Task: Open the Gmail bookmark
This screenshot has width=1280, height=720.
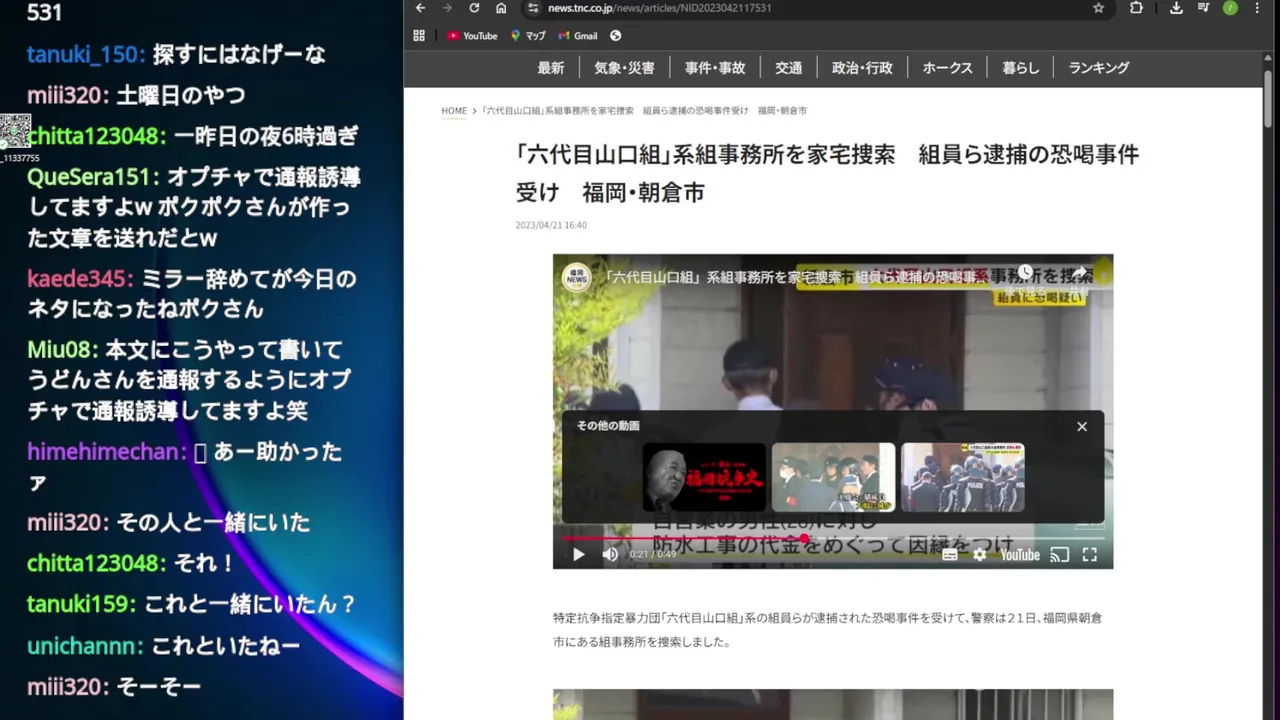Action: pos(578,35)
